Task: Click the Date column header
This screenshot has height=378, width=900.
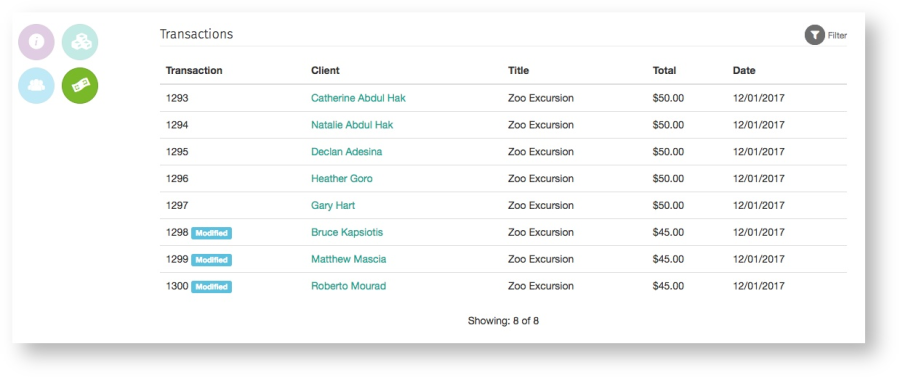Action: click(x=744, y=71)
